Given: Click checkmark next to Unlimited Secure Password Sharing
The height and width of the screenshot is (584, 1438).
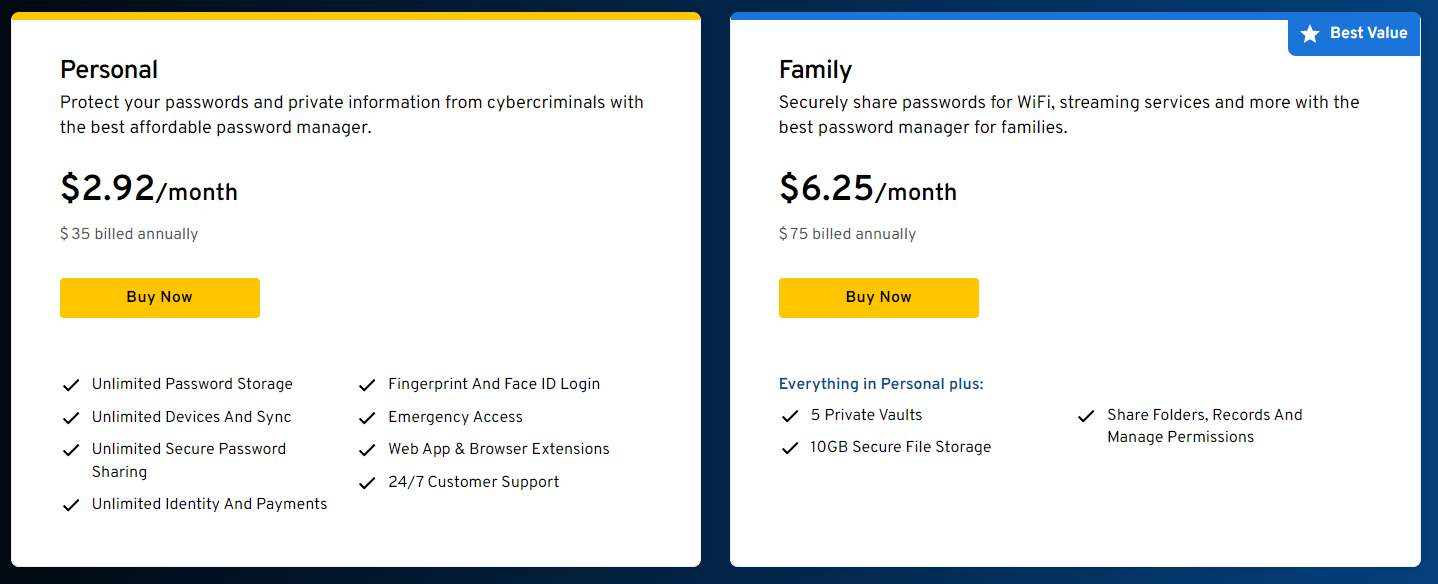Looking at the screenshot, I should tap(71, 450).
